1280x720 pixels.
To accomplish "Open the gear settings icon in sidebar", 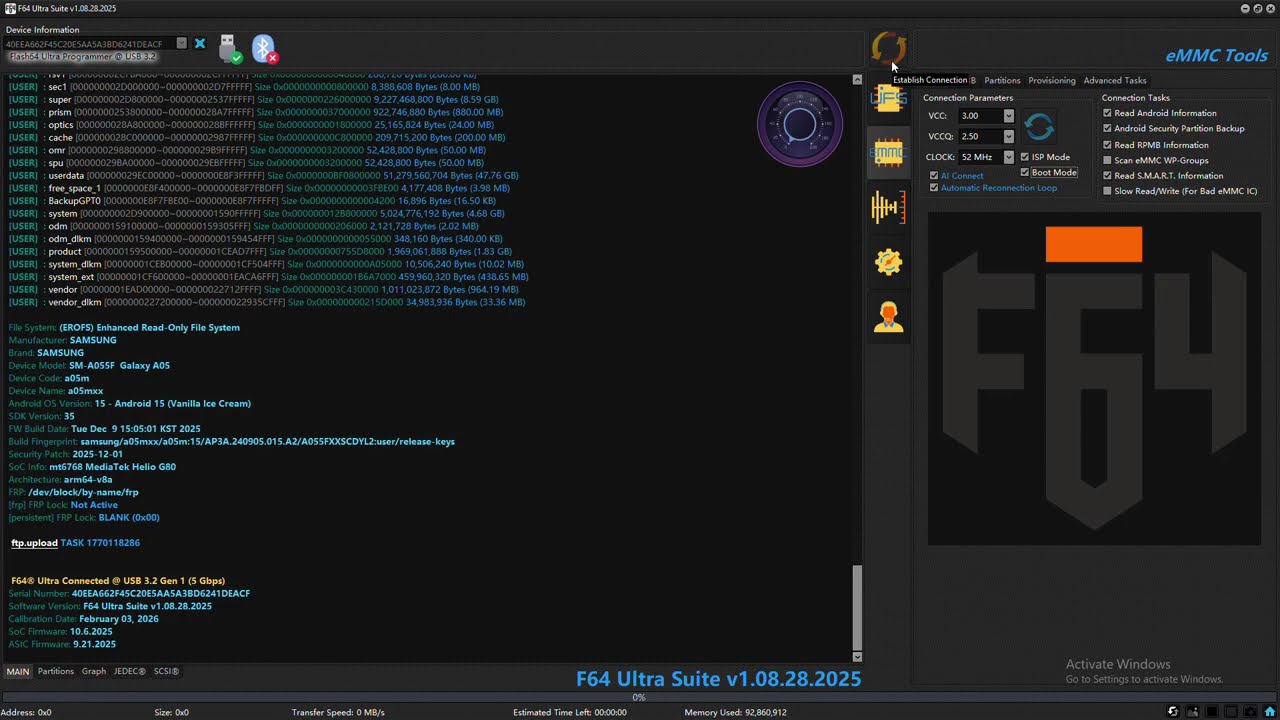I will [888, 262].
